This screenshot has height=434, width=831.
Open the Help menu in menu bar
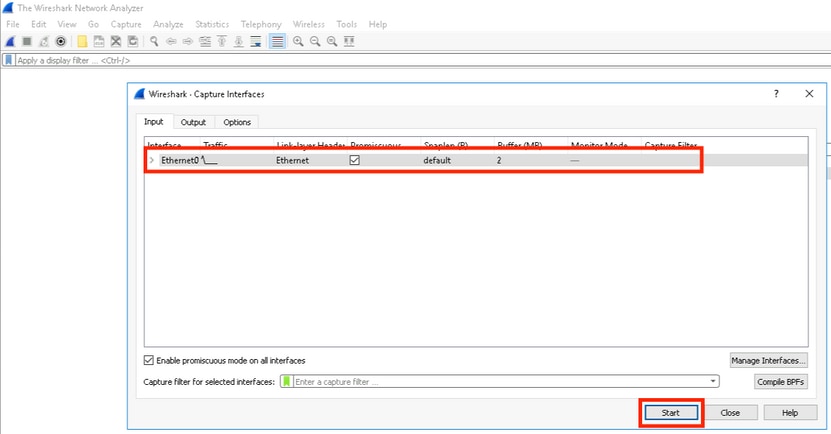pyautogui.click(x=378, y=24)
